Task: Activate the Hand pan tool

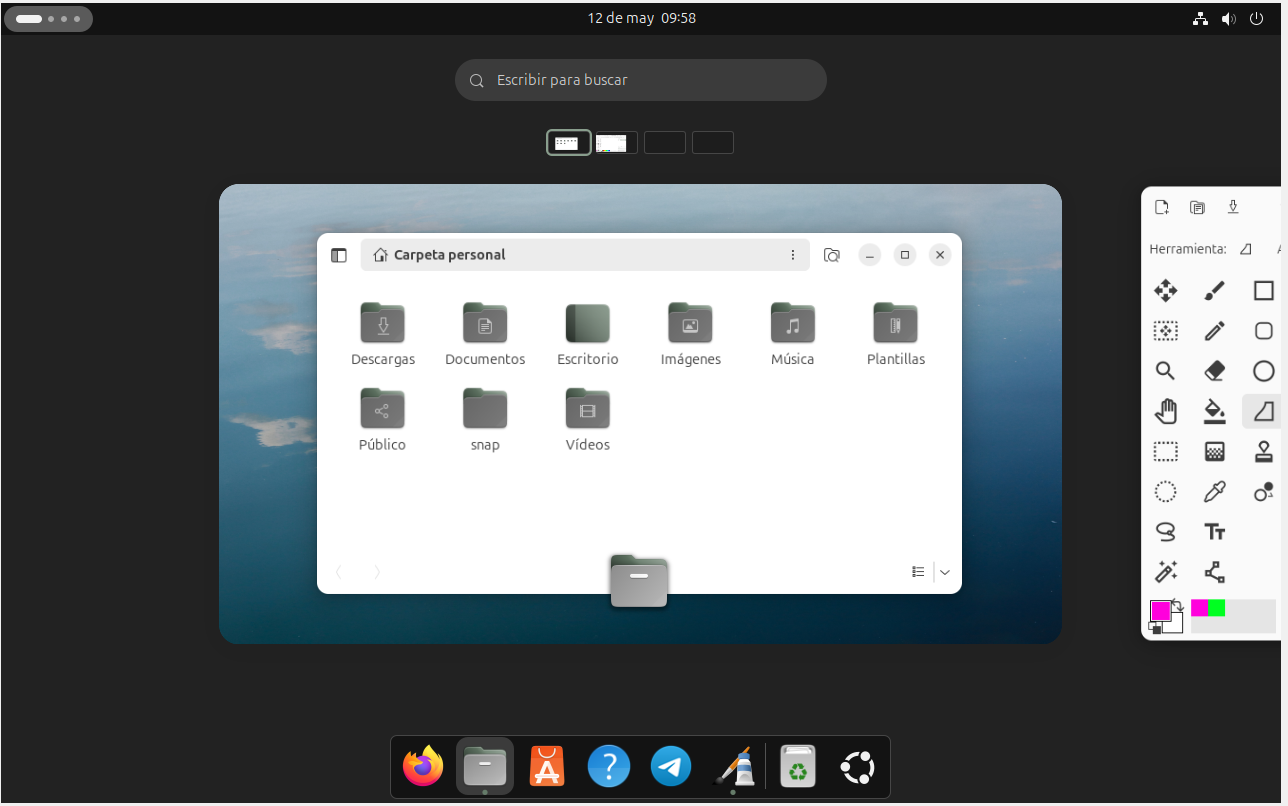Action: coord(1165,411)
